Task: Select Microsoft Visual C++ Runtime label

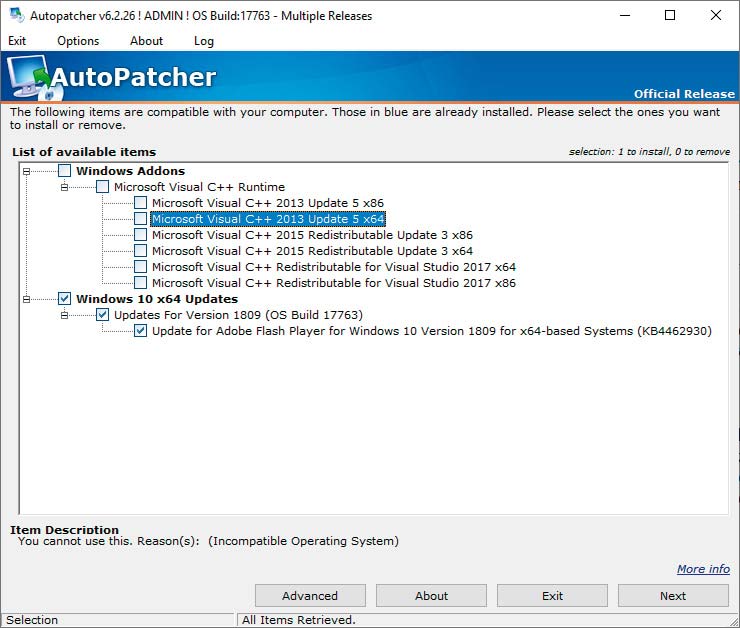Action: coord(199,187)
